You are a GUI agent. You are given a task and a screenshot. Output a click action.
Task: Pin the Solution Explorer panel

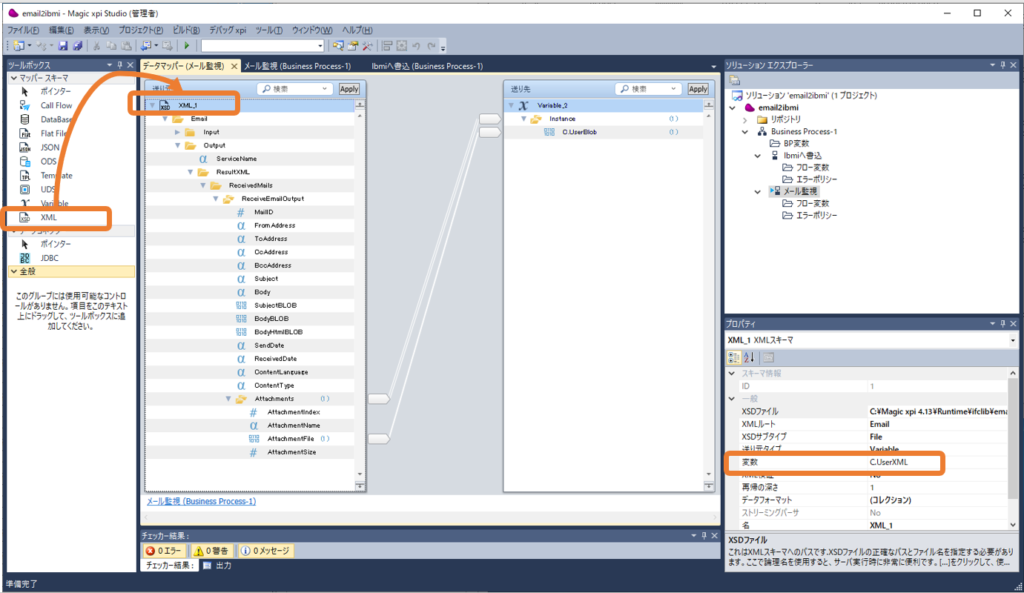(x=1003, y=65)
